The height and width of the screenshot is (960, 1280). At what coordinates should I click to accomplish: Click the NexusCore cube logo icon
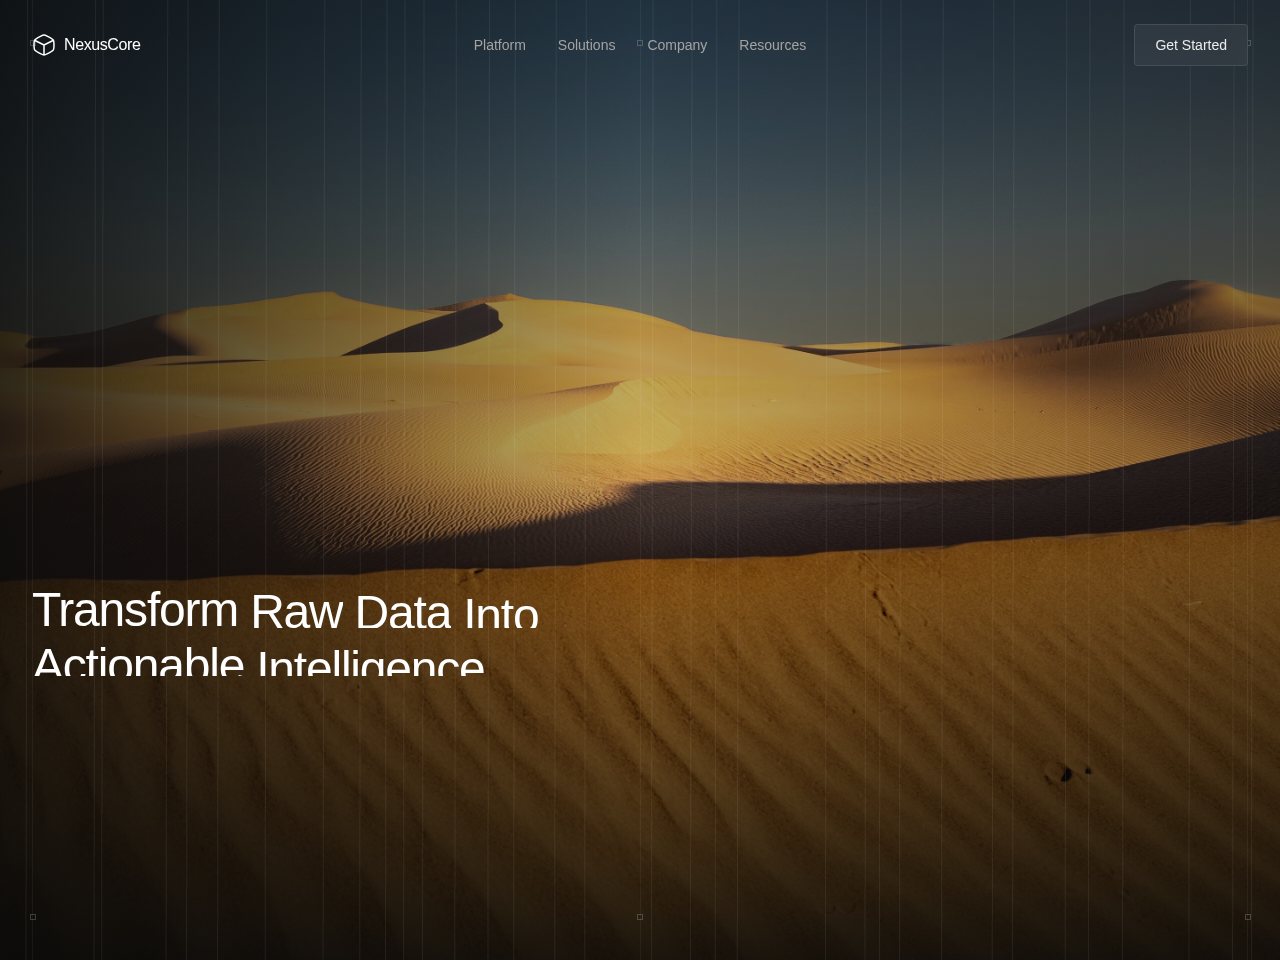coord(44,45)
